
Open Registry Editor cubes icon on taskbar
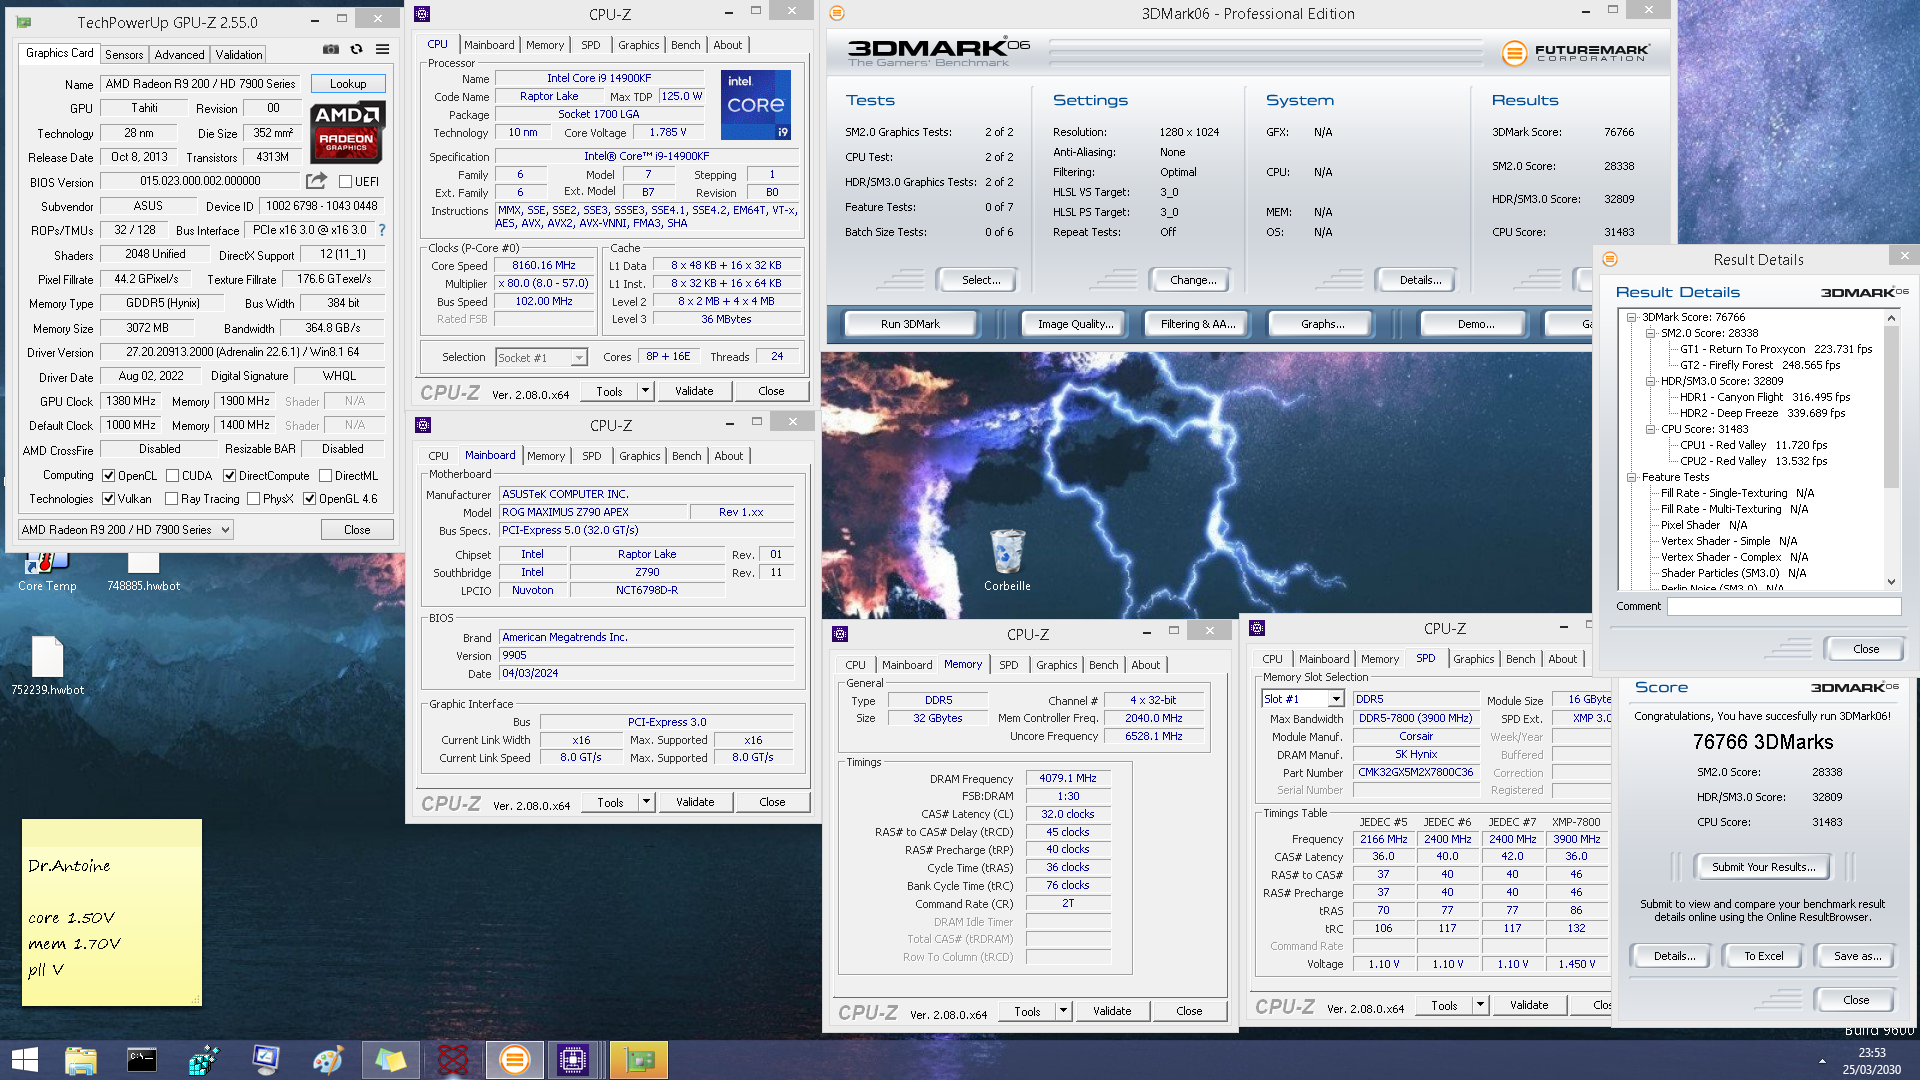[x=203, y=1060]
